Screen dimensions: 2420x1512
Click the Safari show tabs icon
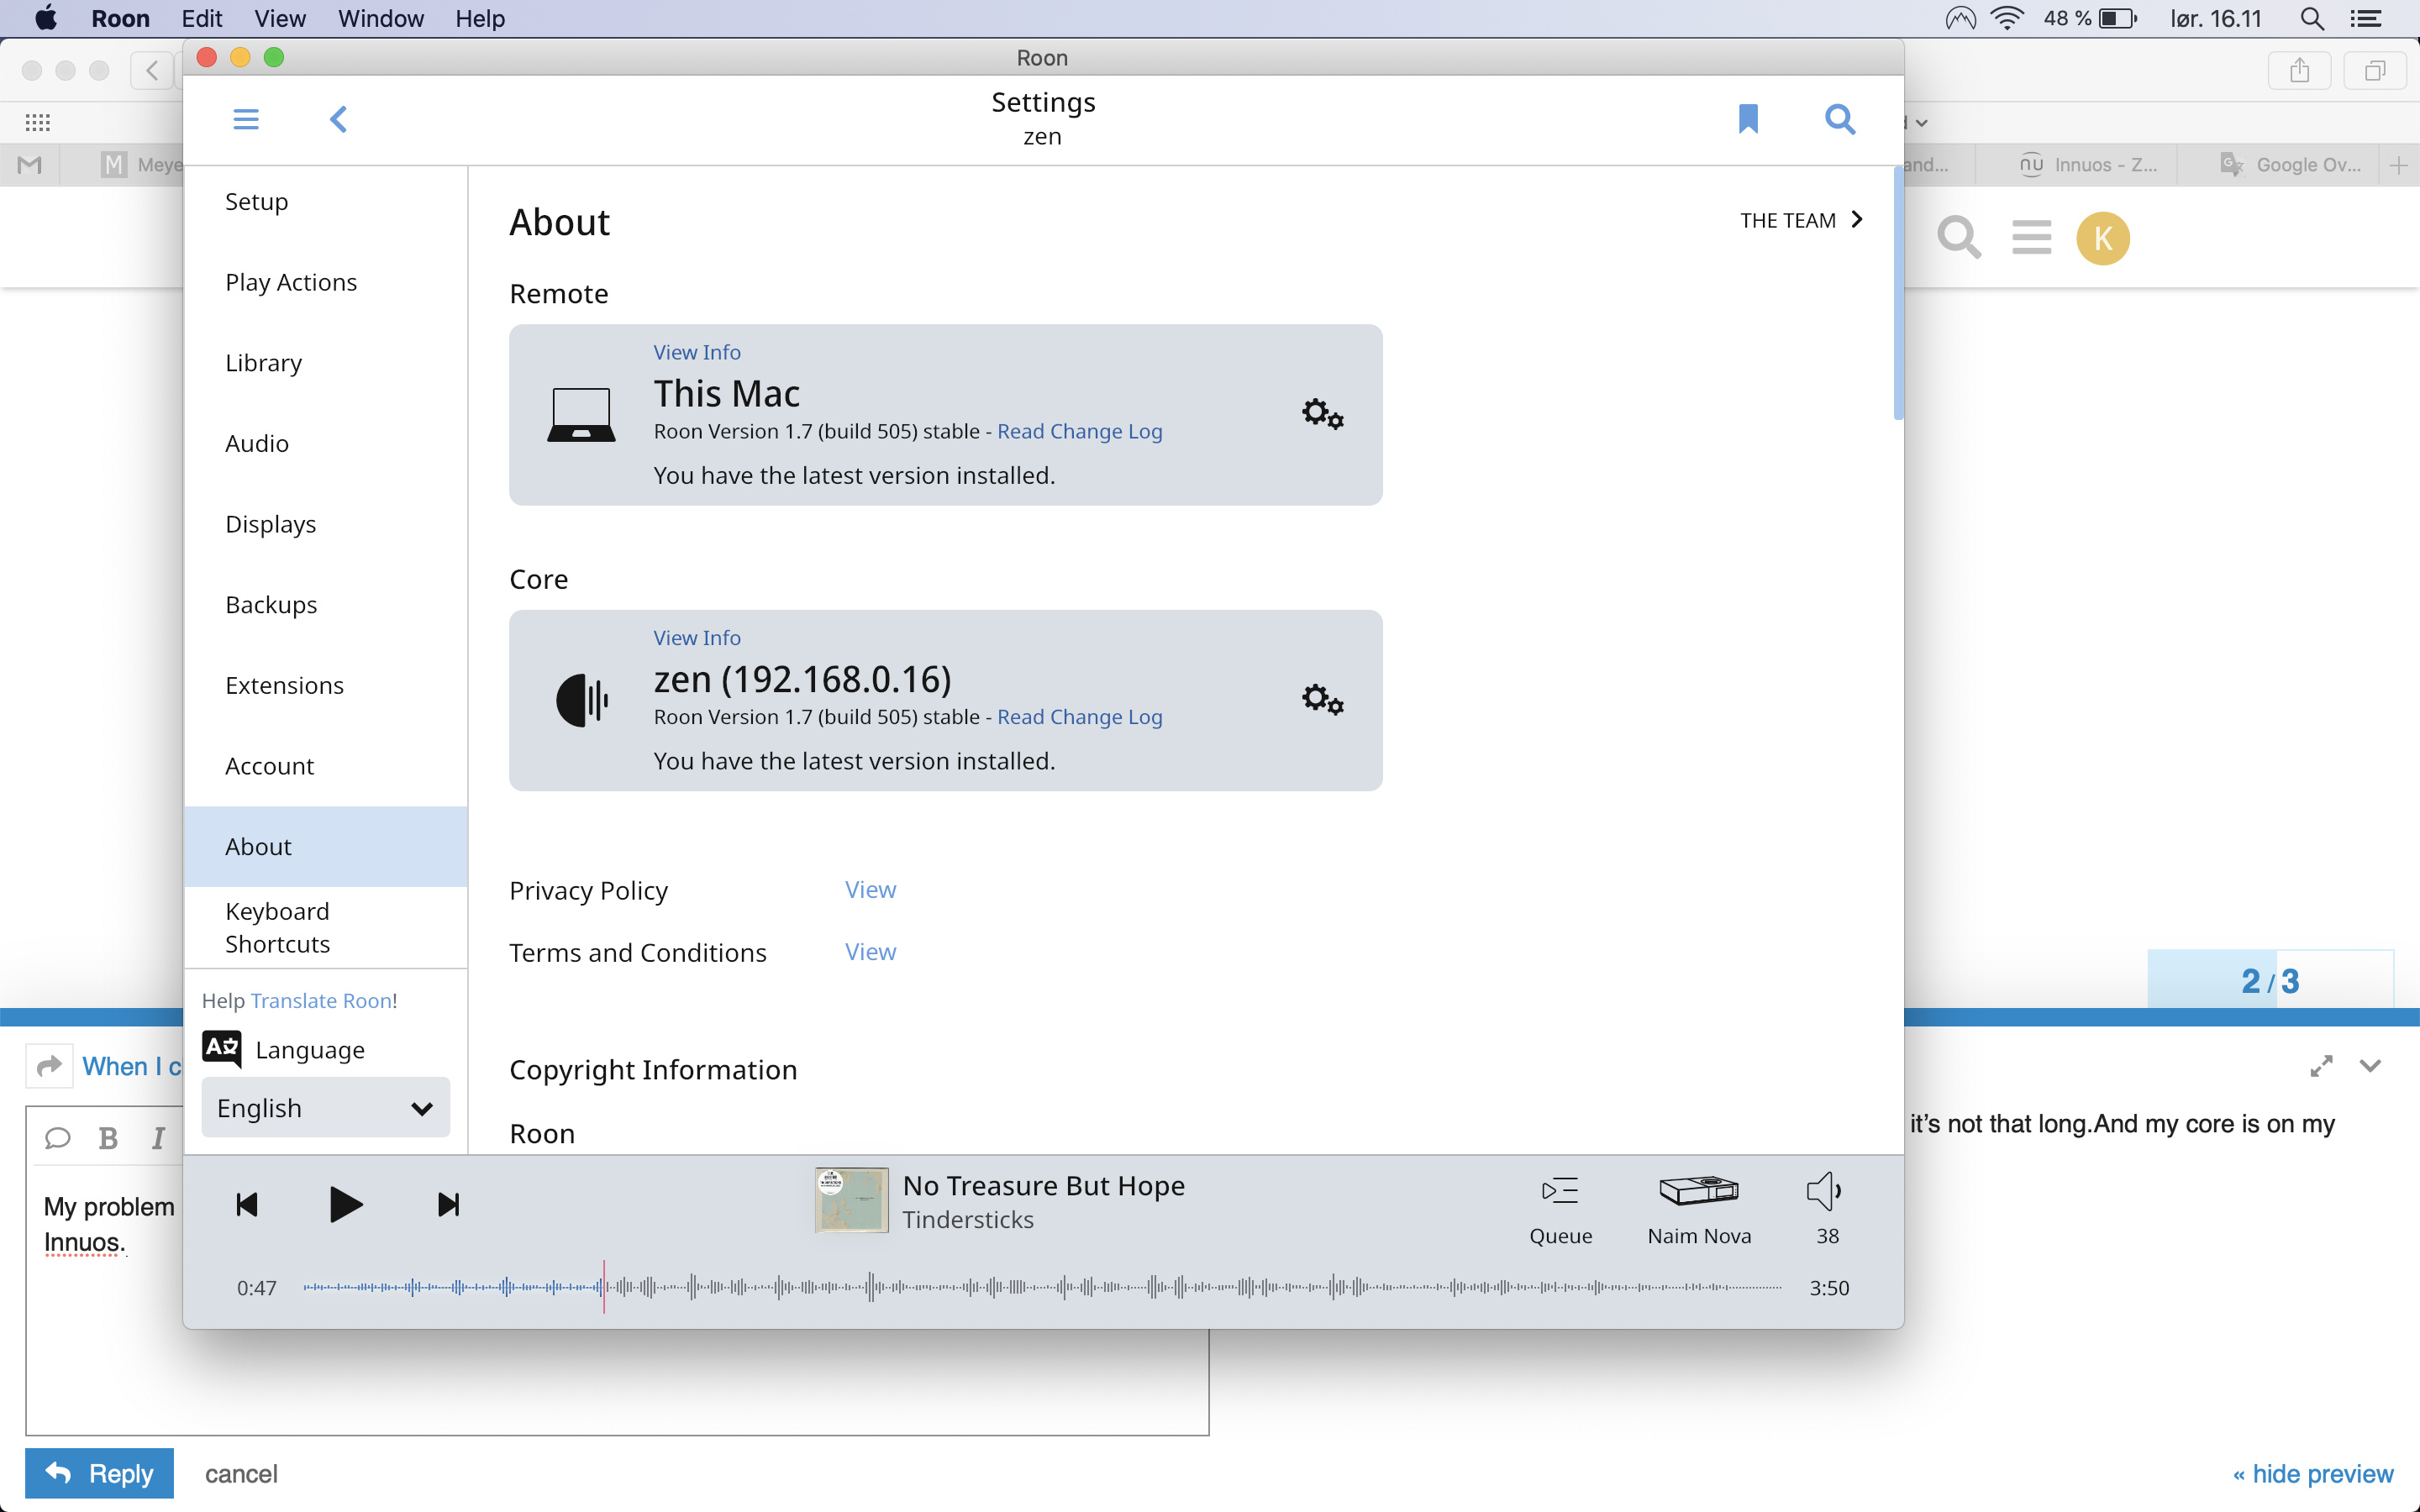2375,71
